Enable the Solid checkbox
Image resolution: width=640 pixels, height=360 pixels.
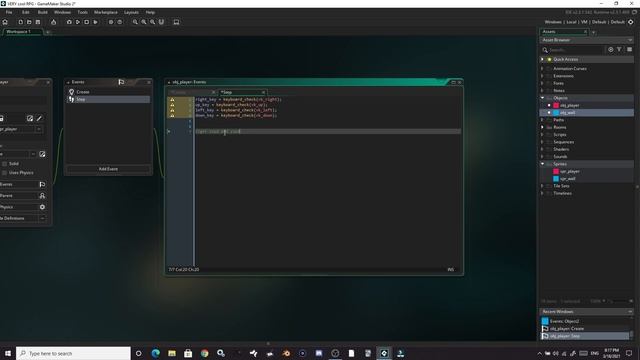click(5, 164)
